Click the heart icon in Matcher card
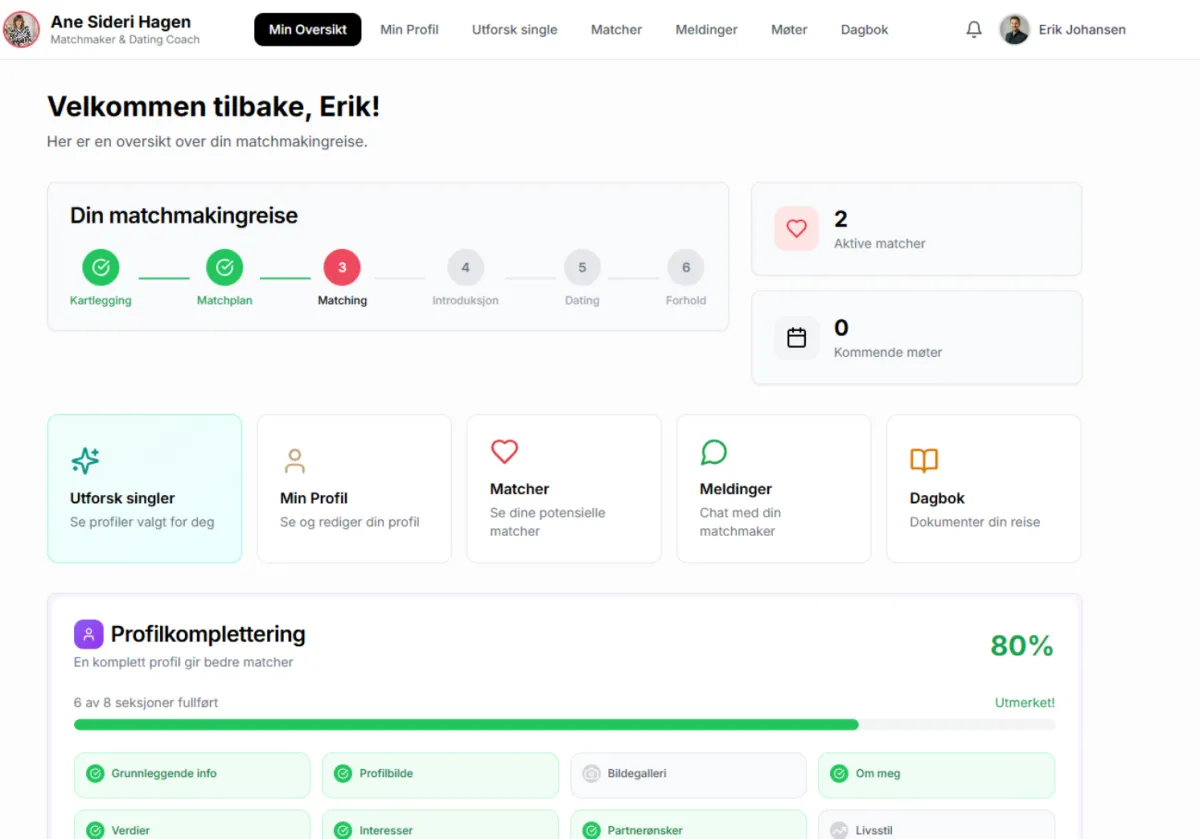1200x839 pixels. (504, 451)
